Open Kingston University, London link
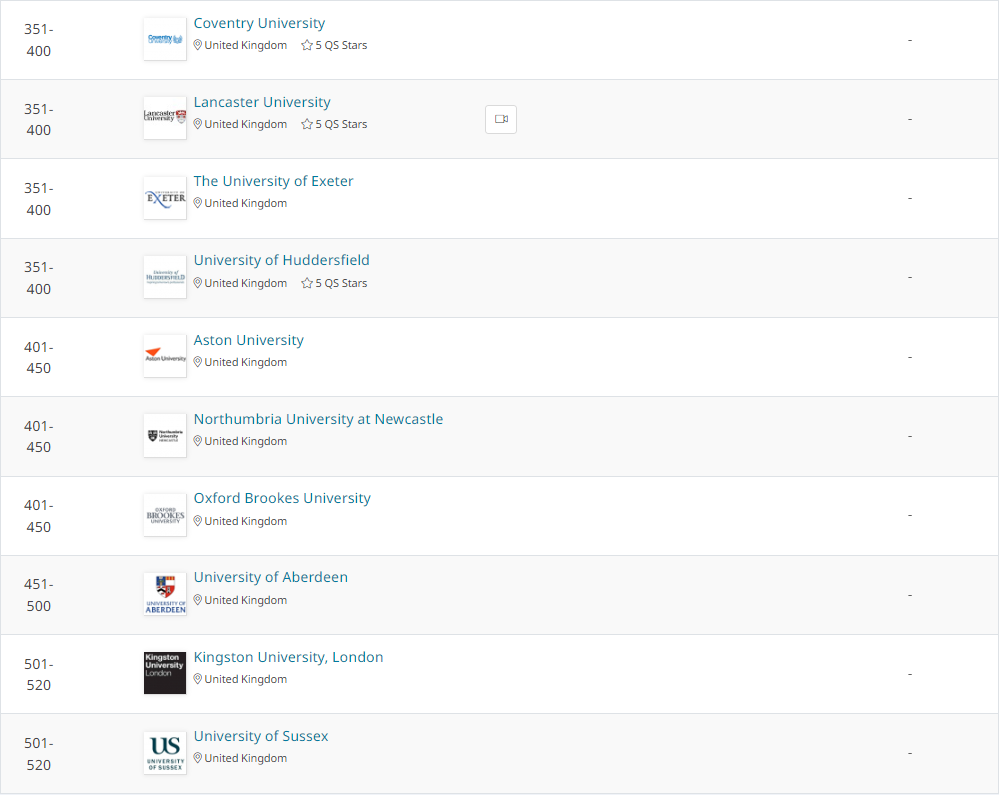This screenshot has height=795, width=999. (289, 657)
